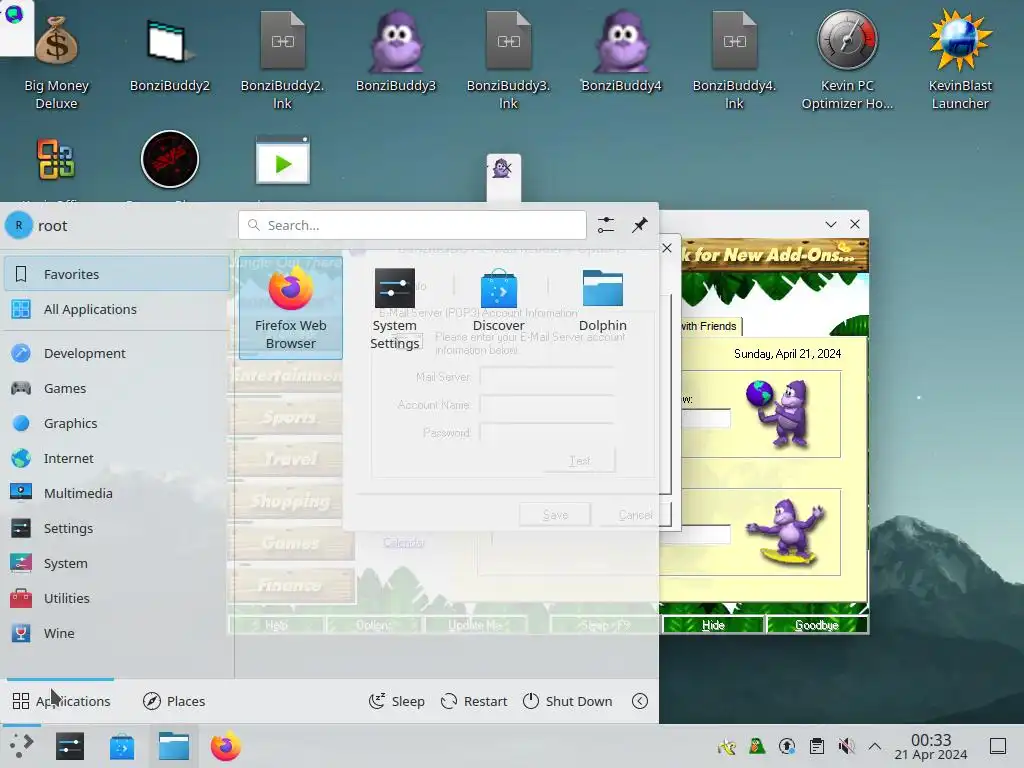Open Discover from the taskbar
This screenshot has width=1024, height=768.
pyautogui.click(x=121, y=746)
